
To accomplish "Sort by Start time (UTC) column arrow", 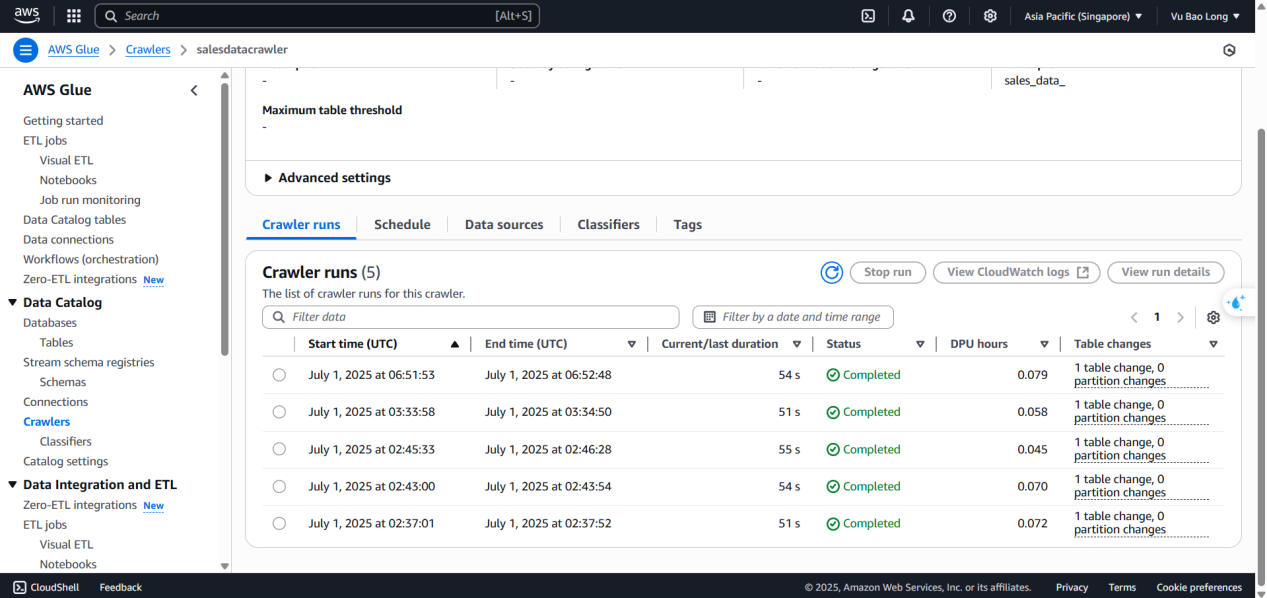I will point(455,344).
